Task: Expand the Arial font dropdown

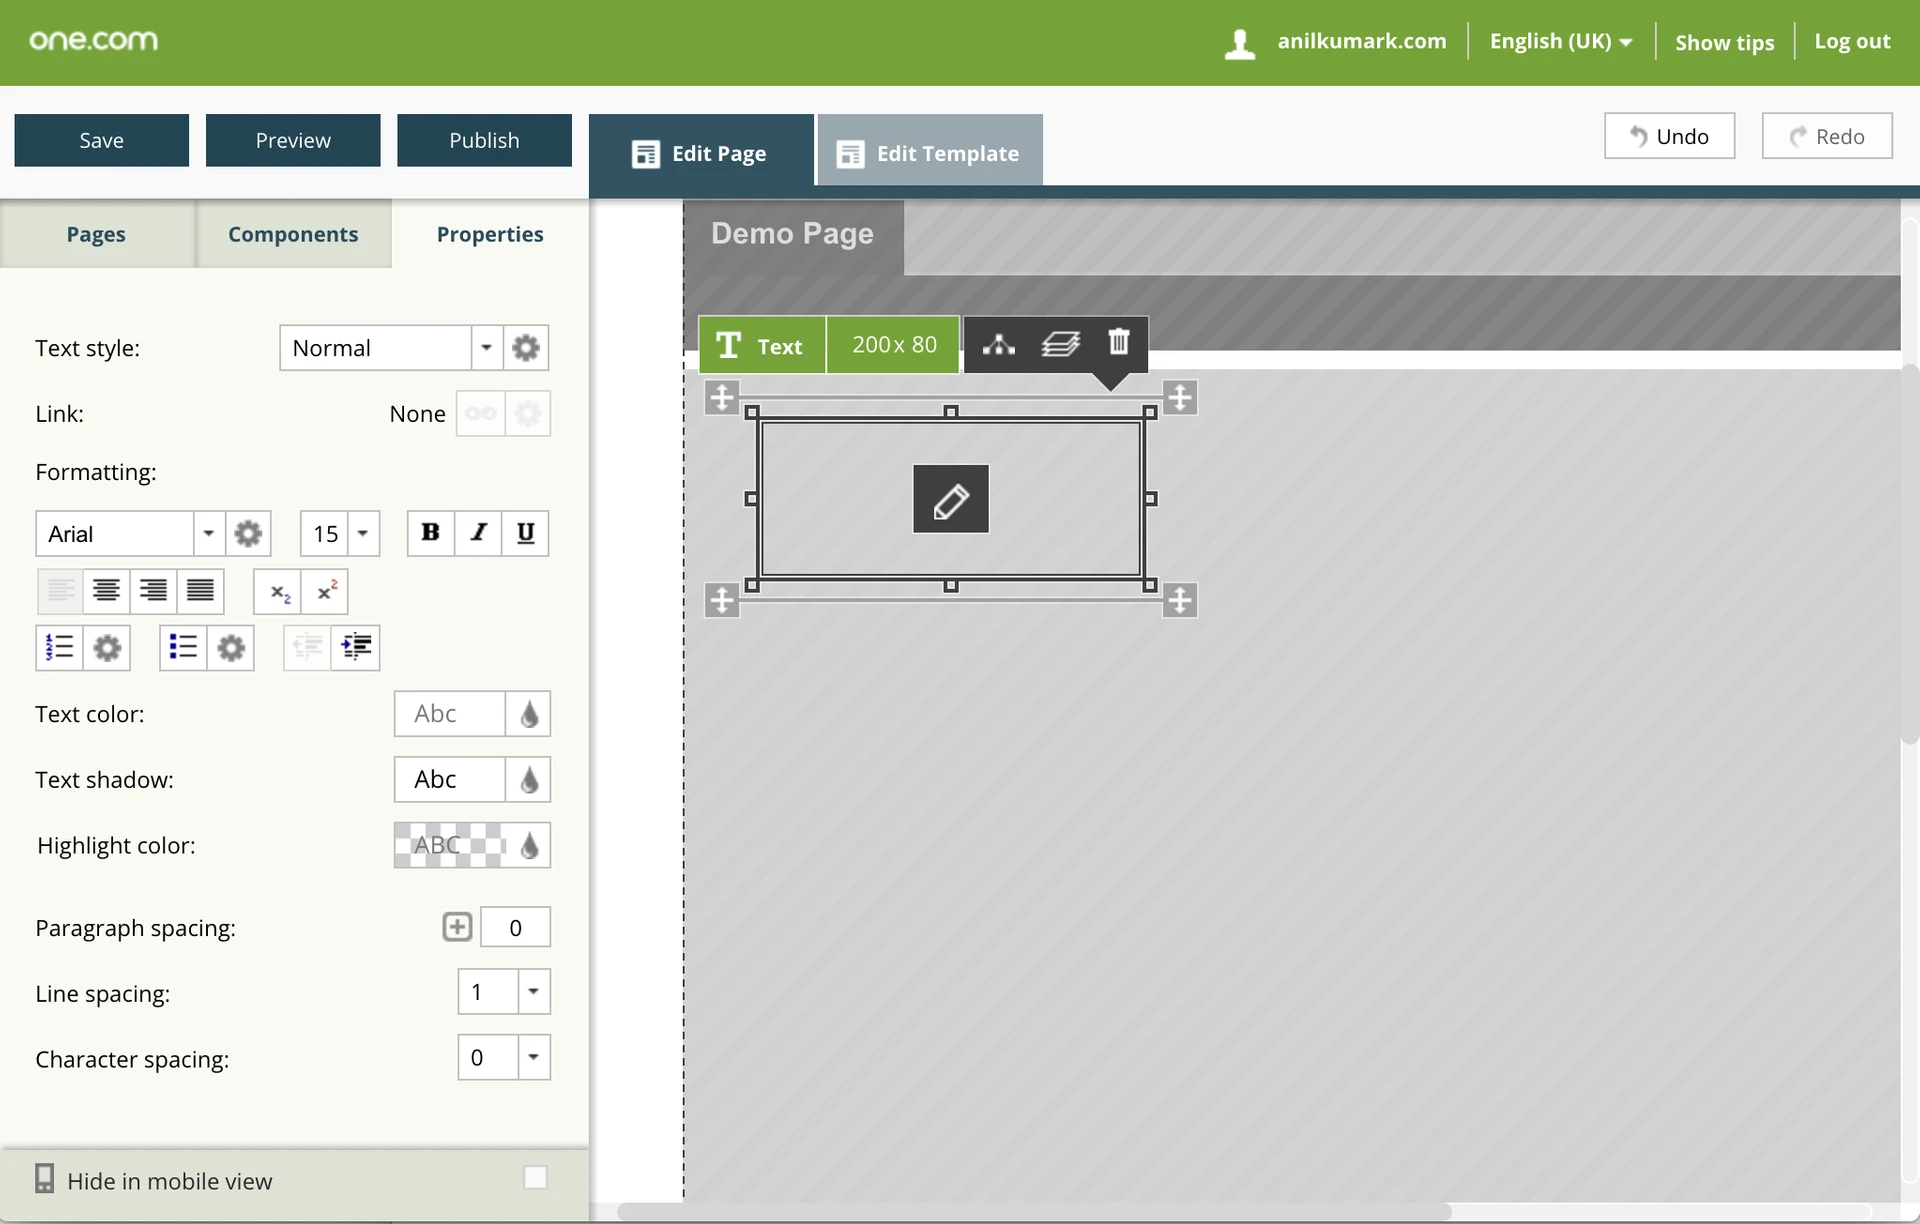Action: pos(208,534)
